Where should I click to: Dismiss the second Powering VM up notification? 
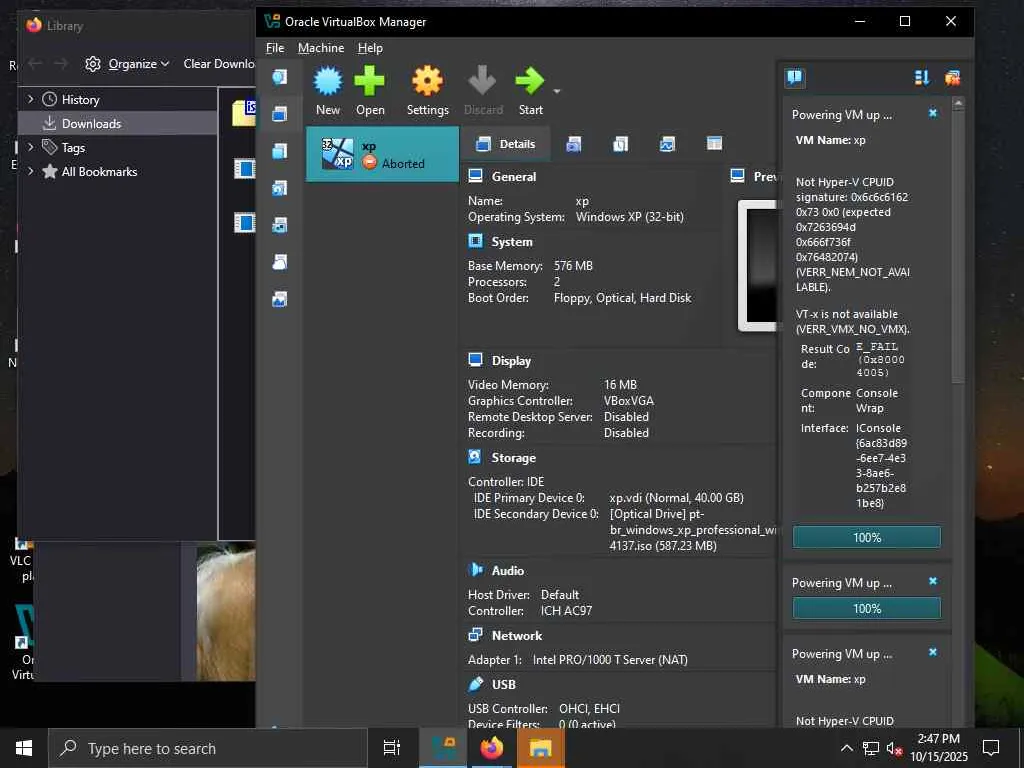(x=933, y=581)
